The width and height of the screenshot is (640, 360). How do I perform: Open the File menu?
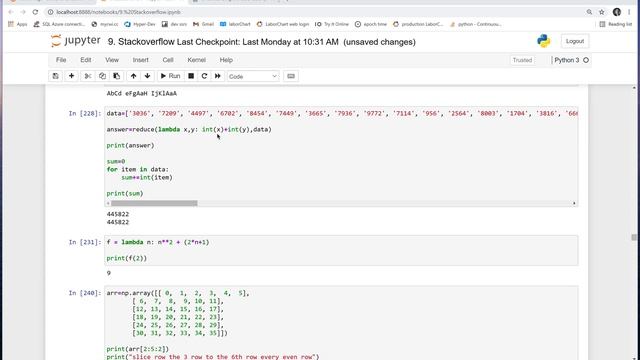point(61,60)
